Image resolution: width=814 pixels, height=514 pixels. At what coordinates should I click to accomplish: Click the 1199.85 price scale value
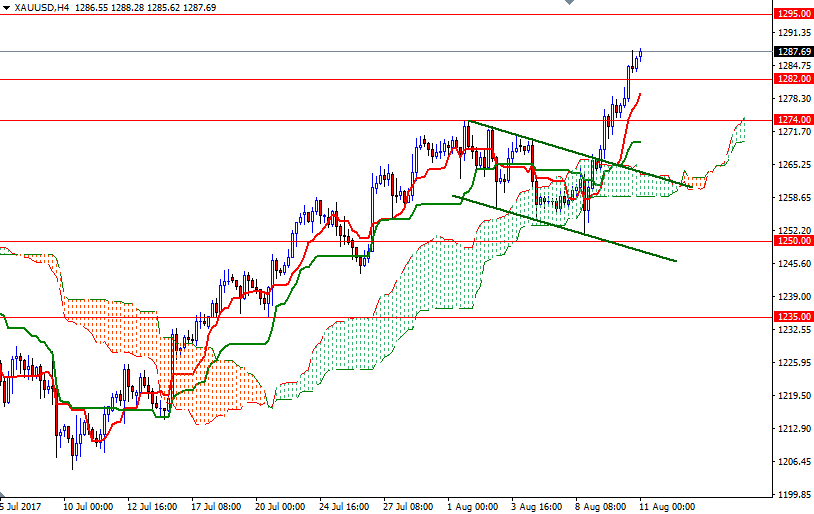[x=794, y=494]
